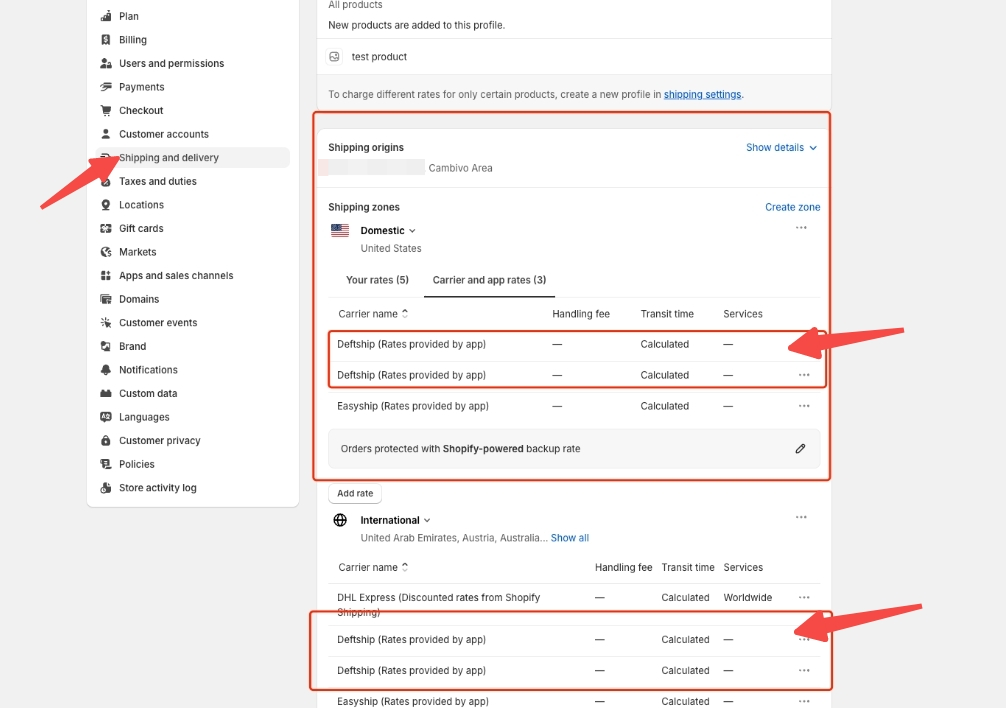Open Taxes and duties settings
Screen dimensions: 1006x708
tap(158, 181)
